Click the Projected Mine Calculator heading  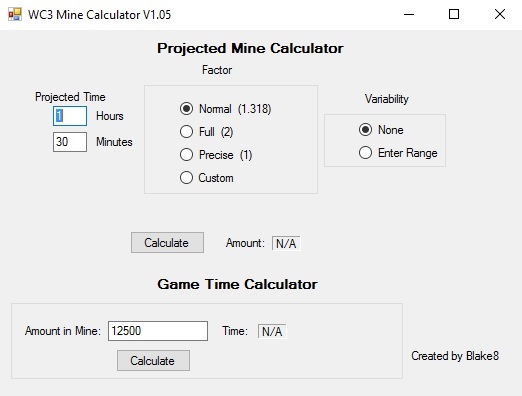click(x=250, y=48)
